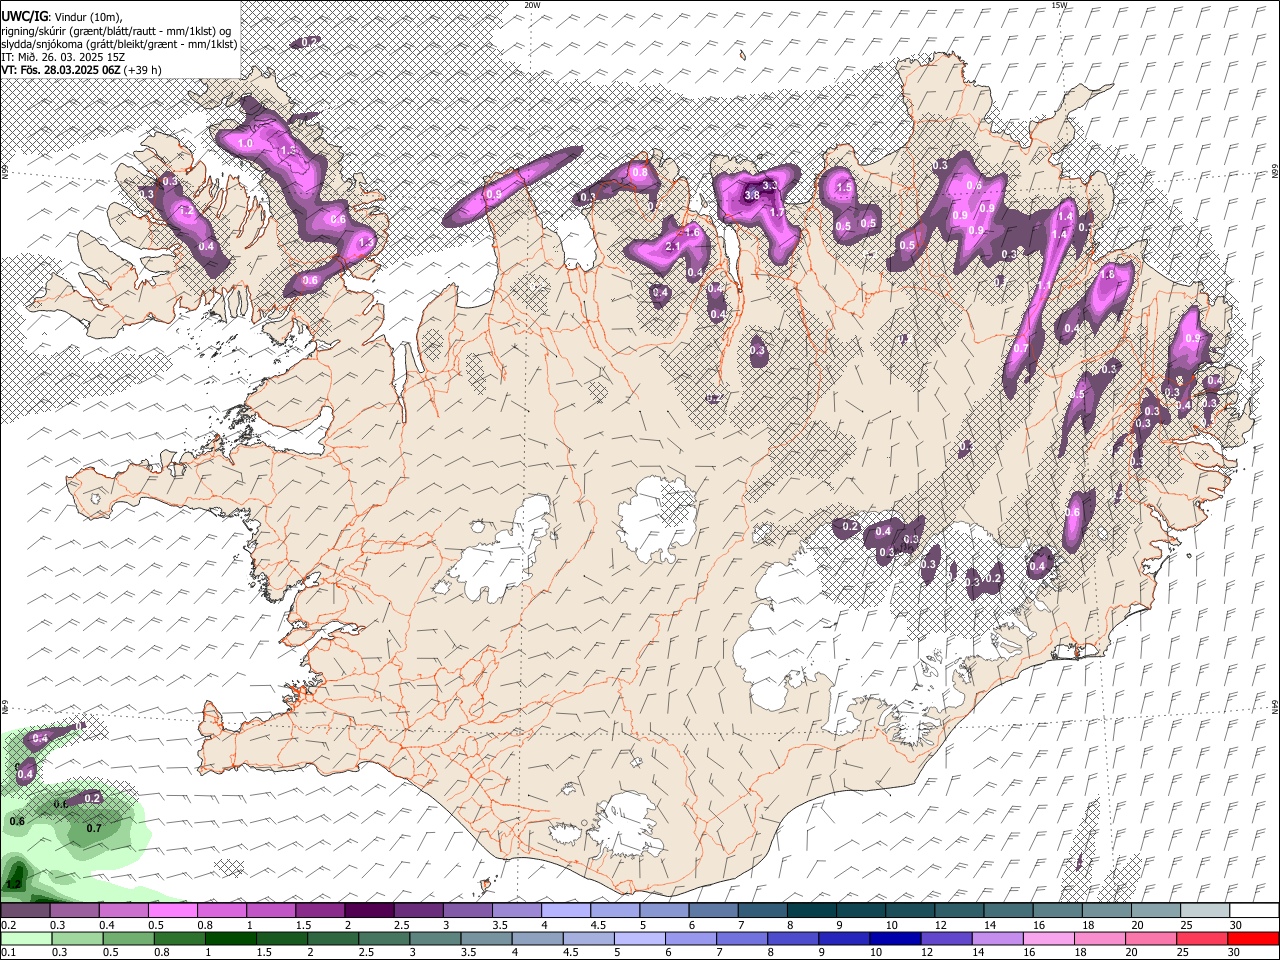Click the 1.0 snowfall value in the Westfjords
The image size is (1280, 960).
tap(246, 145)
